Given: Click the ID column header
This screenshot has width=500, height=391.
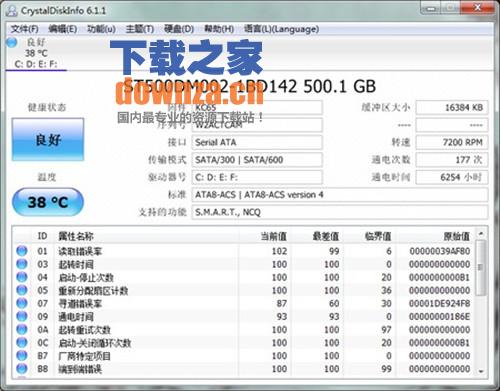Looking at the screenshot, I should [x=42, y=236].
